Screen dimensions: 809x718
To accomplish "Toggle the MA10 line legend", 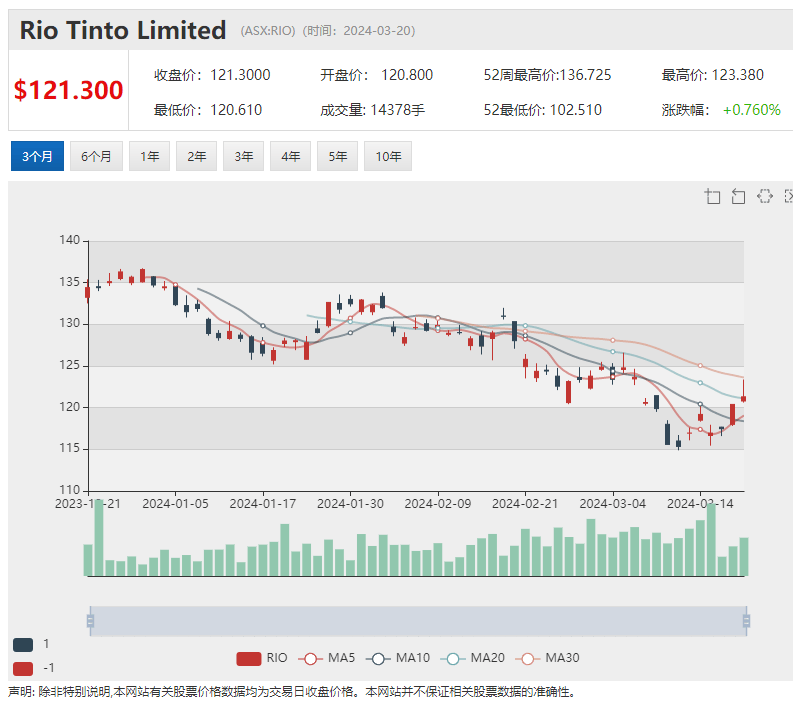I will tap(398, 659).
